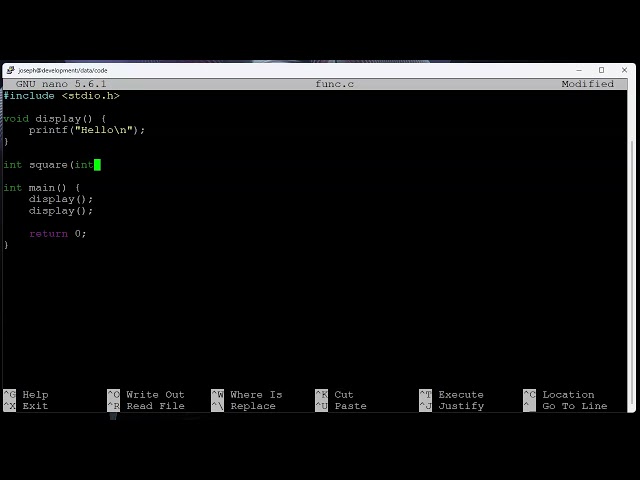Screen dimensions: 640x480
Task: Click the ^\ Replace shortcut
Action: pos(243,406)
